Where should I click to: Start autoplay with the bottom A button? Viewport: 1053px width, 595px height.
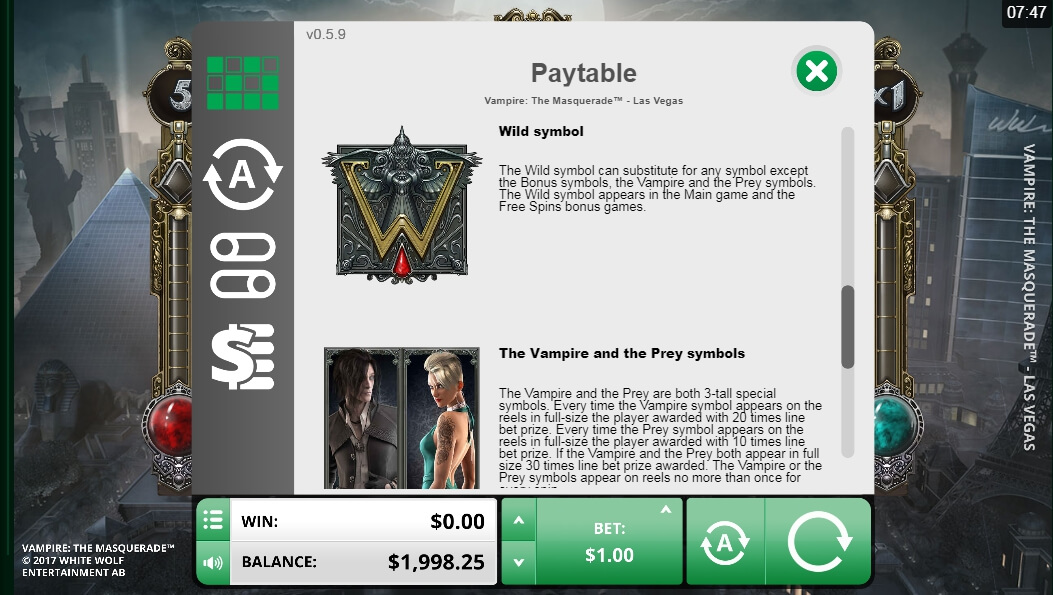coord(725,541)
